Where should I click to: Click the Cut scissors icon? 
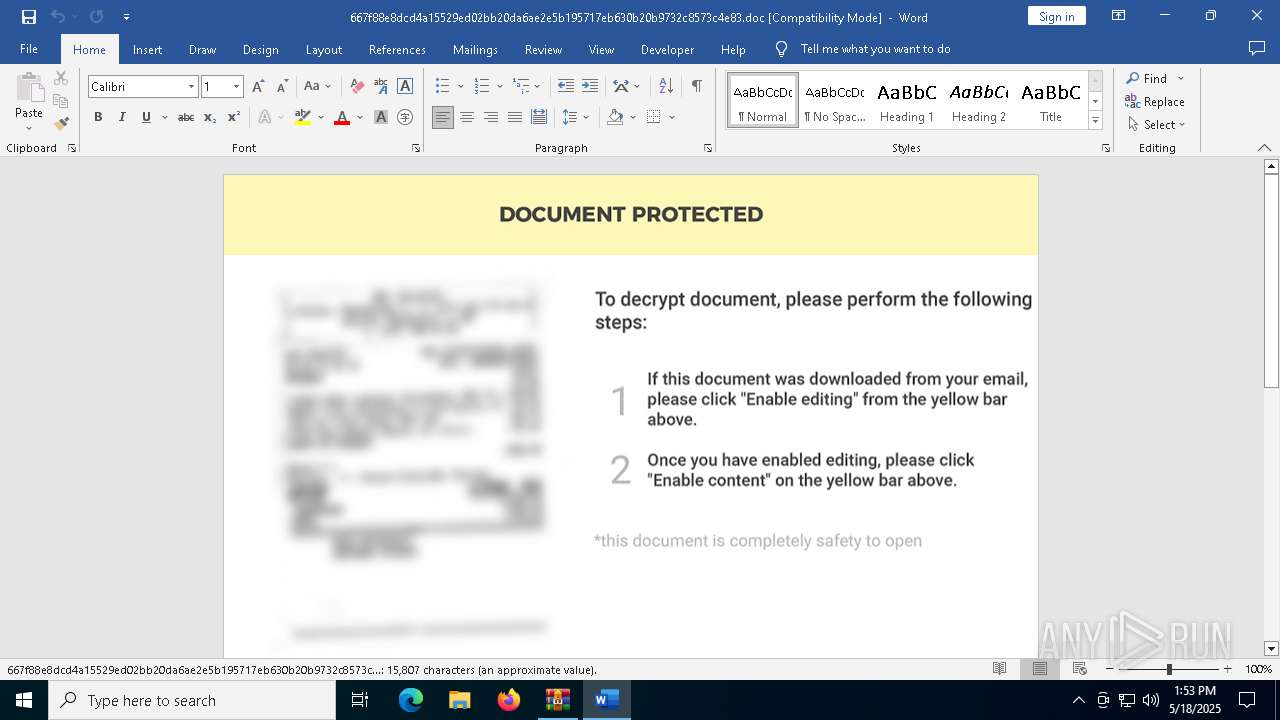[x=61, y=78]
